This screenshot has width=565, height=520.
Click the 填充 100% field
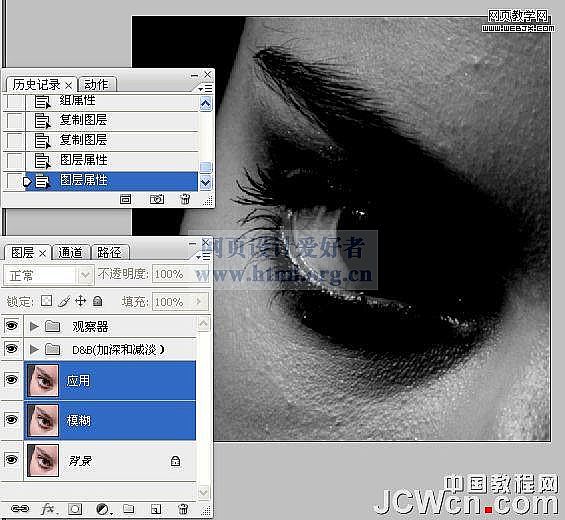pyautogui.click(x=172, y=302)
